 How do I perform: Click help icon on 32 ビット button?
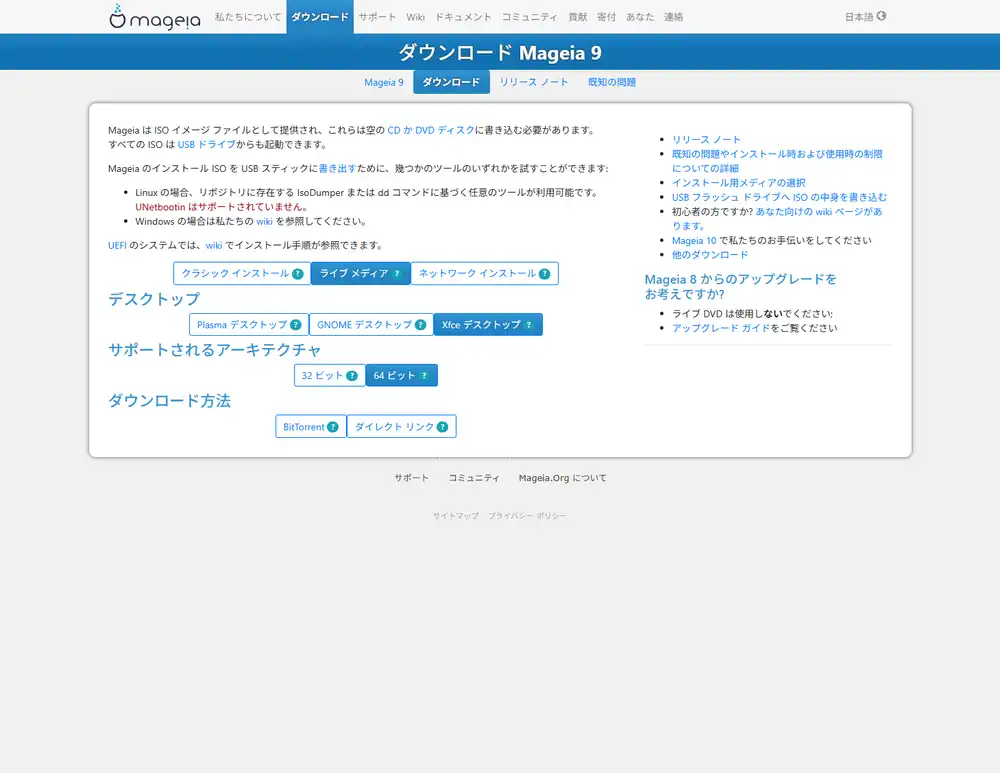click(x=352, y=376)
